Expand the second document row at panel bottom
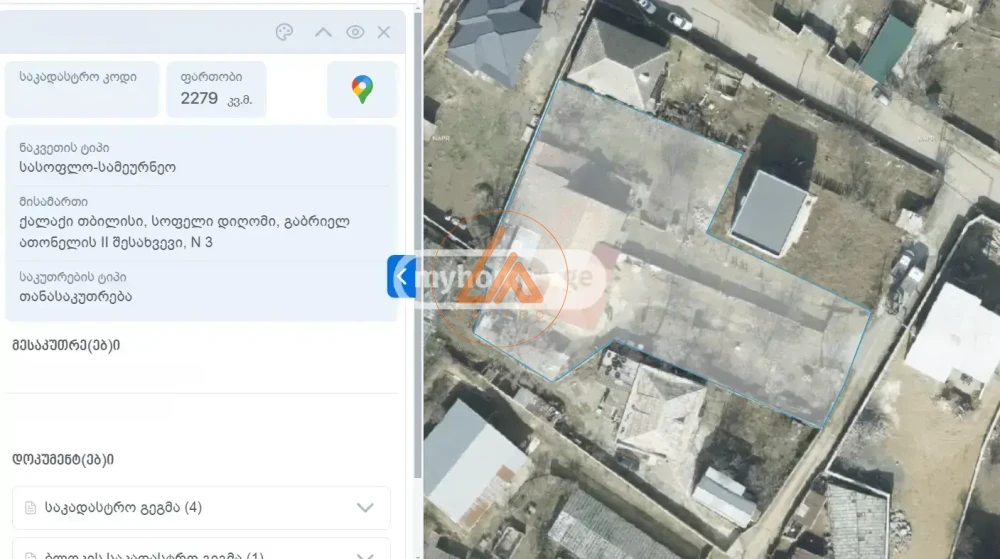The width and height of the screenshot is (1000, 559). click(x=365, y=553)
